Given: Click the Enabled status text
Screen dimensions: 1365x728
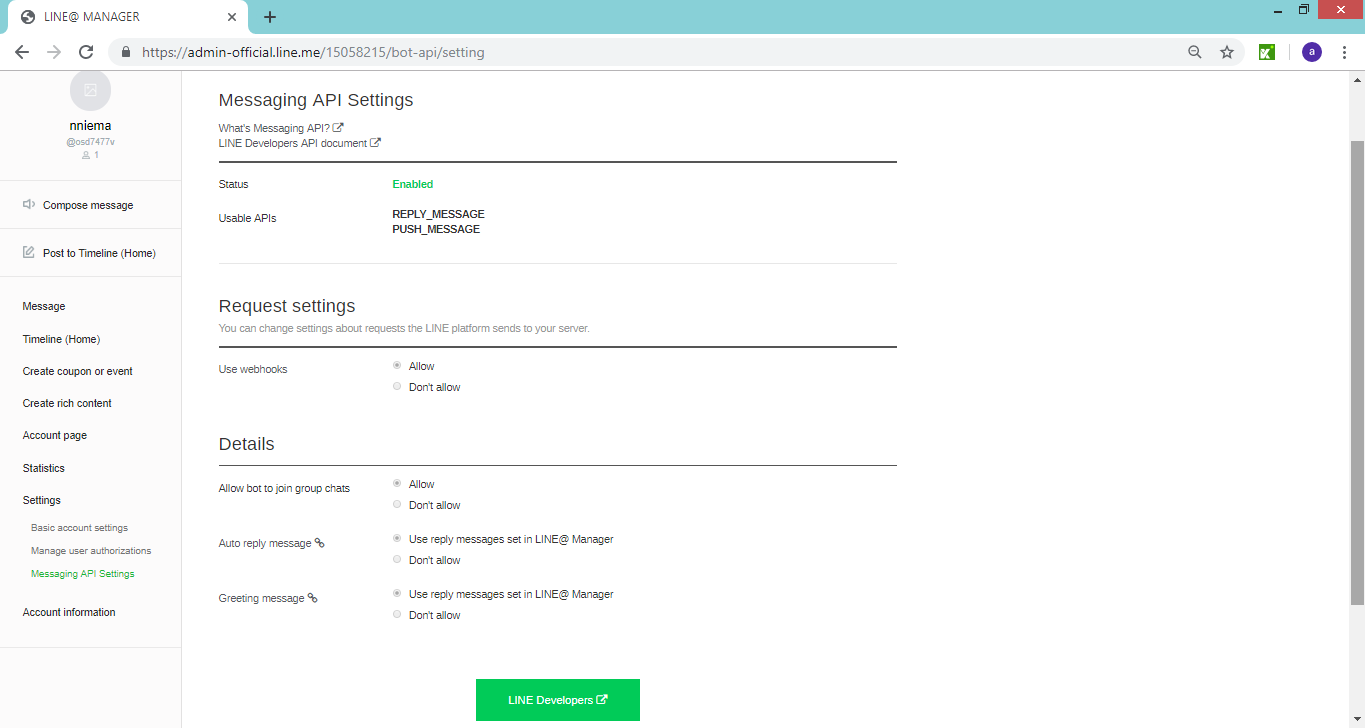Looking at the screenshot, I should 413,184.
